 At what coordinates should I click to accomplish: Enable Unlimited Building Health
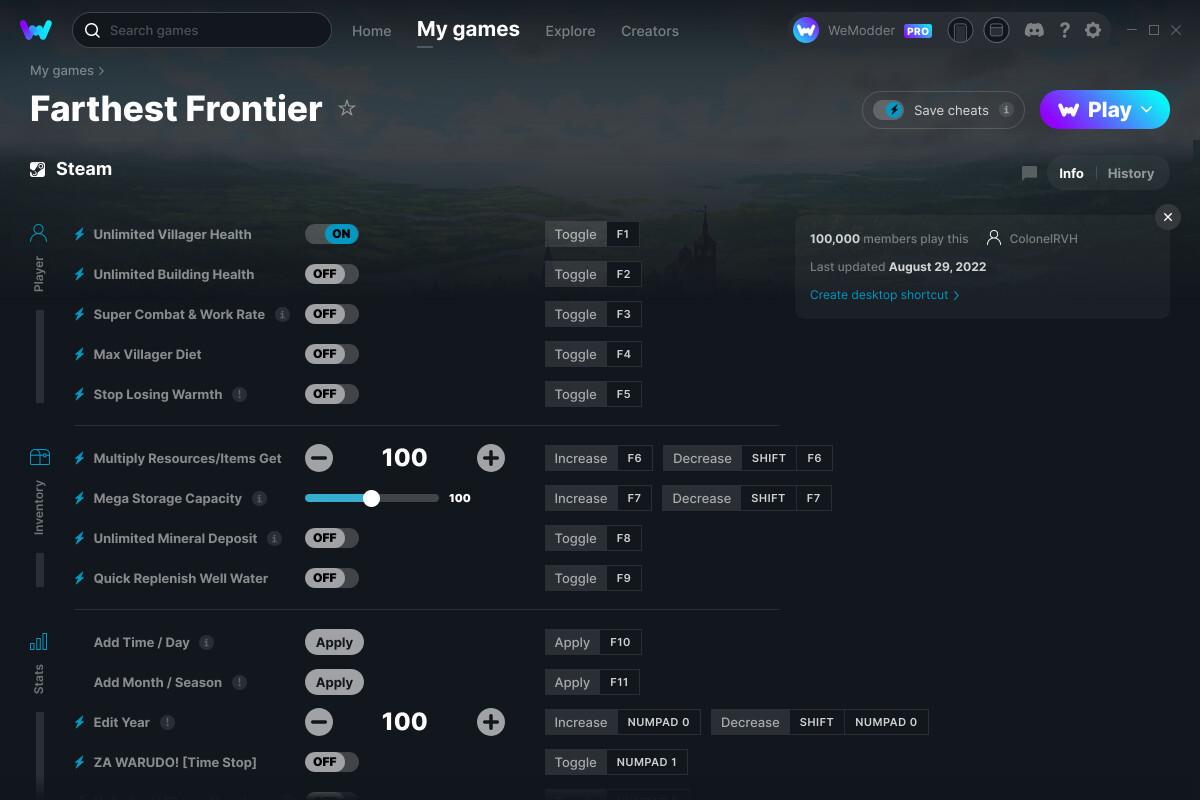[331, 274]
